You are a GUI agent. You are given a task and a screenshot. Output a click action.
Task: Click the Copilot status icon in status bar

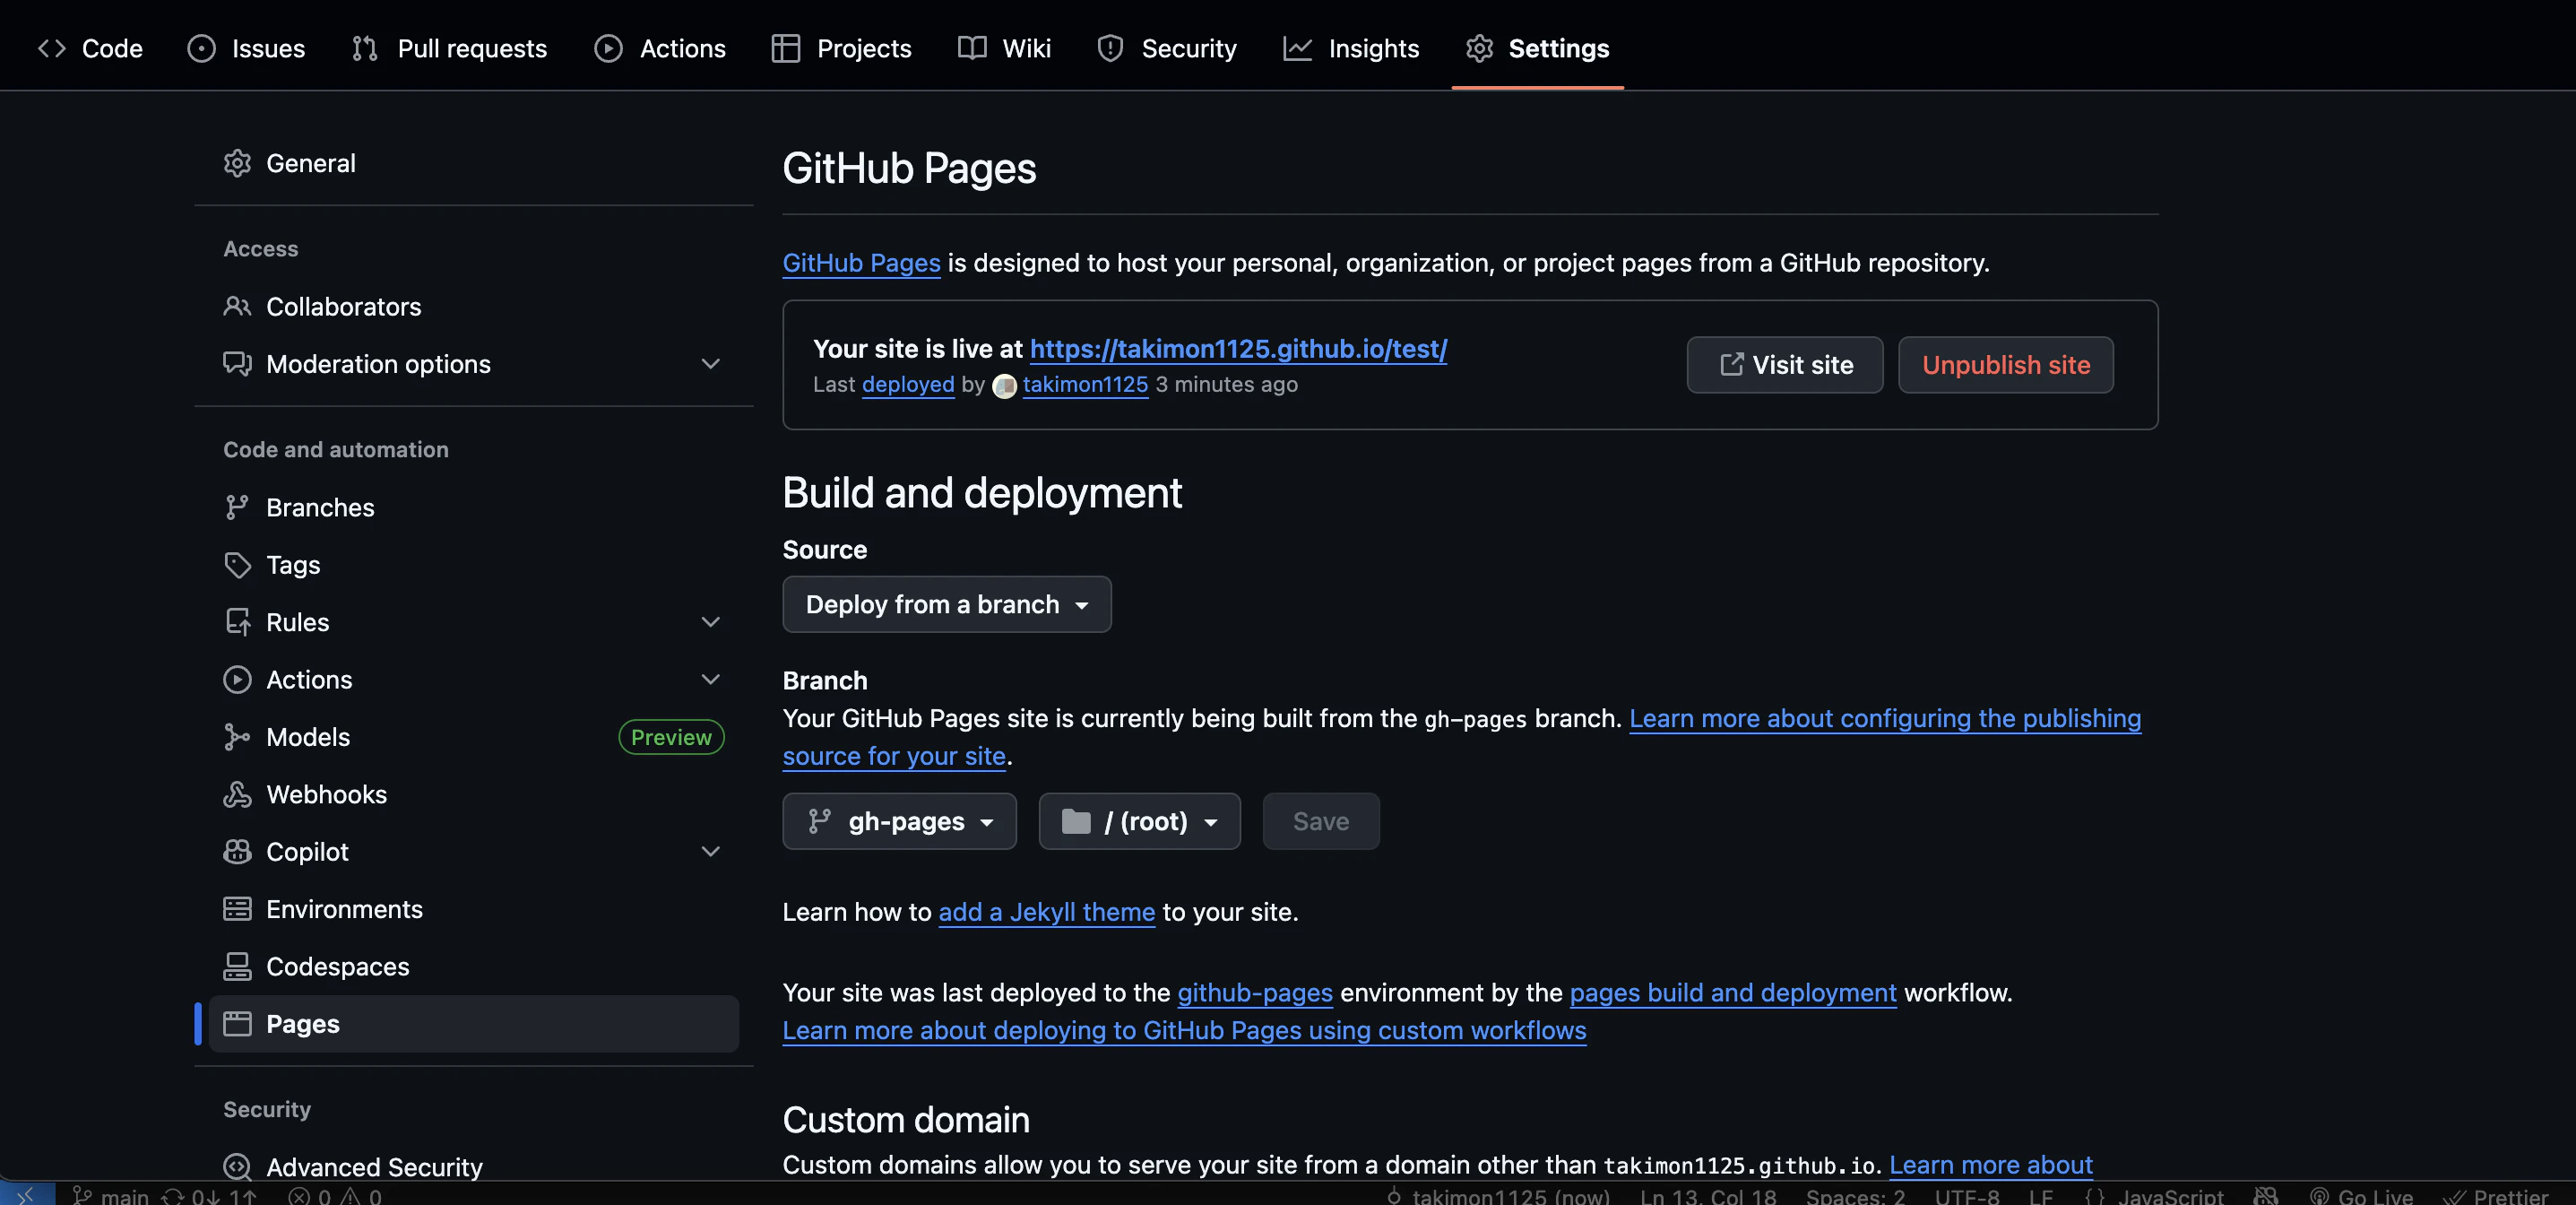[2266, 1195]
